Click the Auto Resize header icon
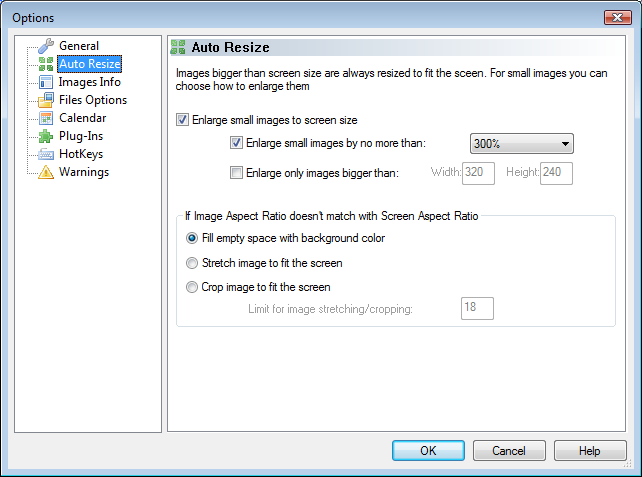 178,47
